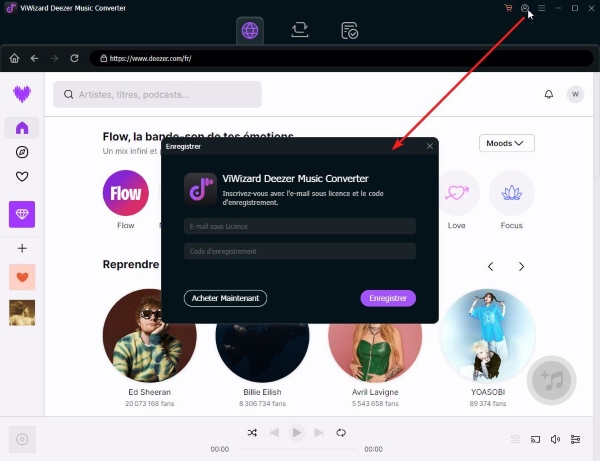Image resolution: width=600 pixels, height=461 pixels.
Task: Select the Love mood icon
Action: click(457, 193)
